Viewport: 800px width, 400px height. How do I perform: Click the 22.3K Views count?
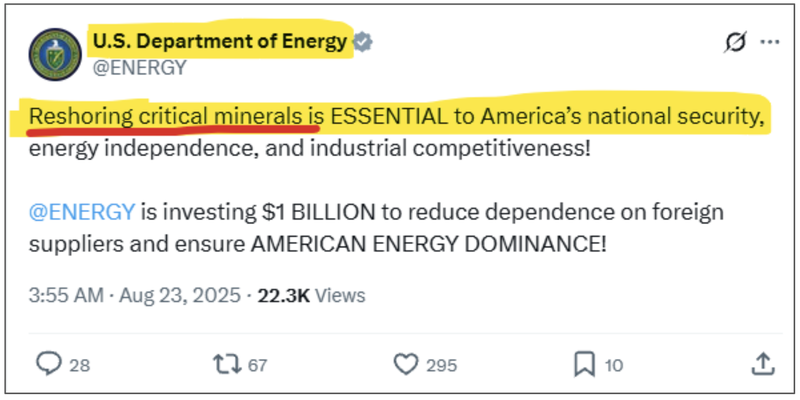311,295
